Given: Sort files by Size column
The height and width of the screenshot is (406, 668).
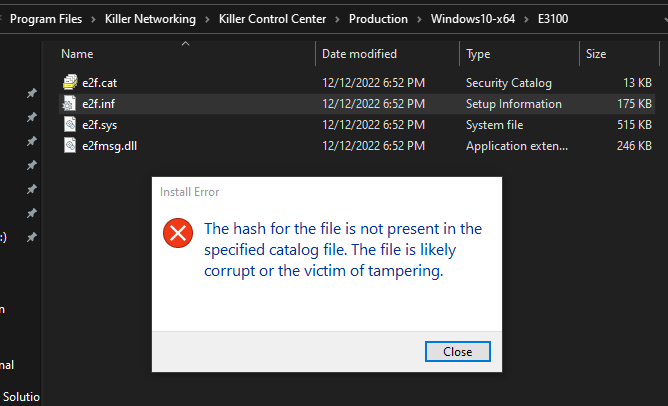Looking at the screenshot, I should click(x=596, y=54).
